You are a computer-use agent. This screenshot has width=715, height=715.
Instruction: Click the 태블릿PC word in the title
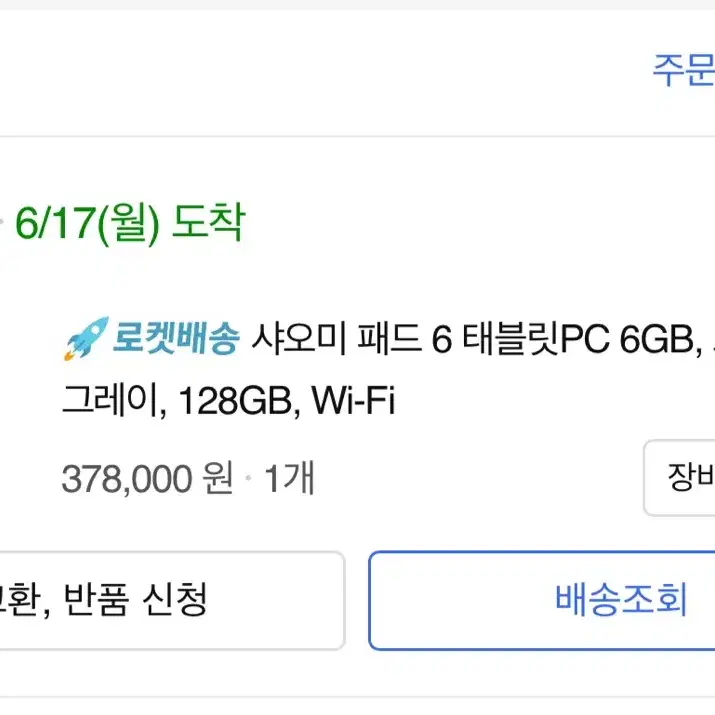535,340
